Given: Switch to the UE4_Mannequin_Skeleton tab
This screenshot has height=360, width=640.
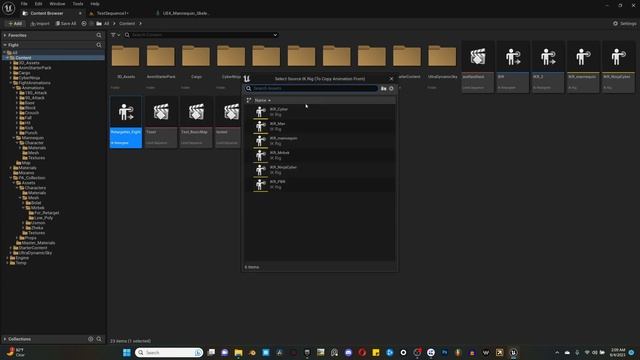Looking at the screenshot, I should coord(186,13).
